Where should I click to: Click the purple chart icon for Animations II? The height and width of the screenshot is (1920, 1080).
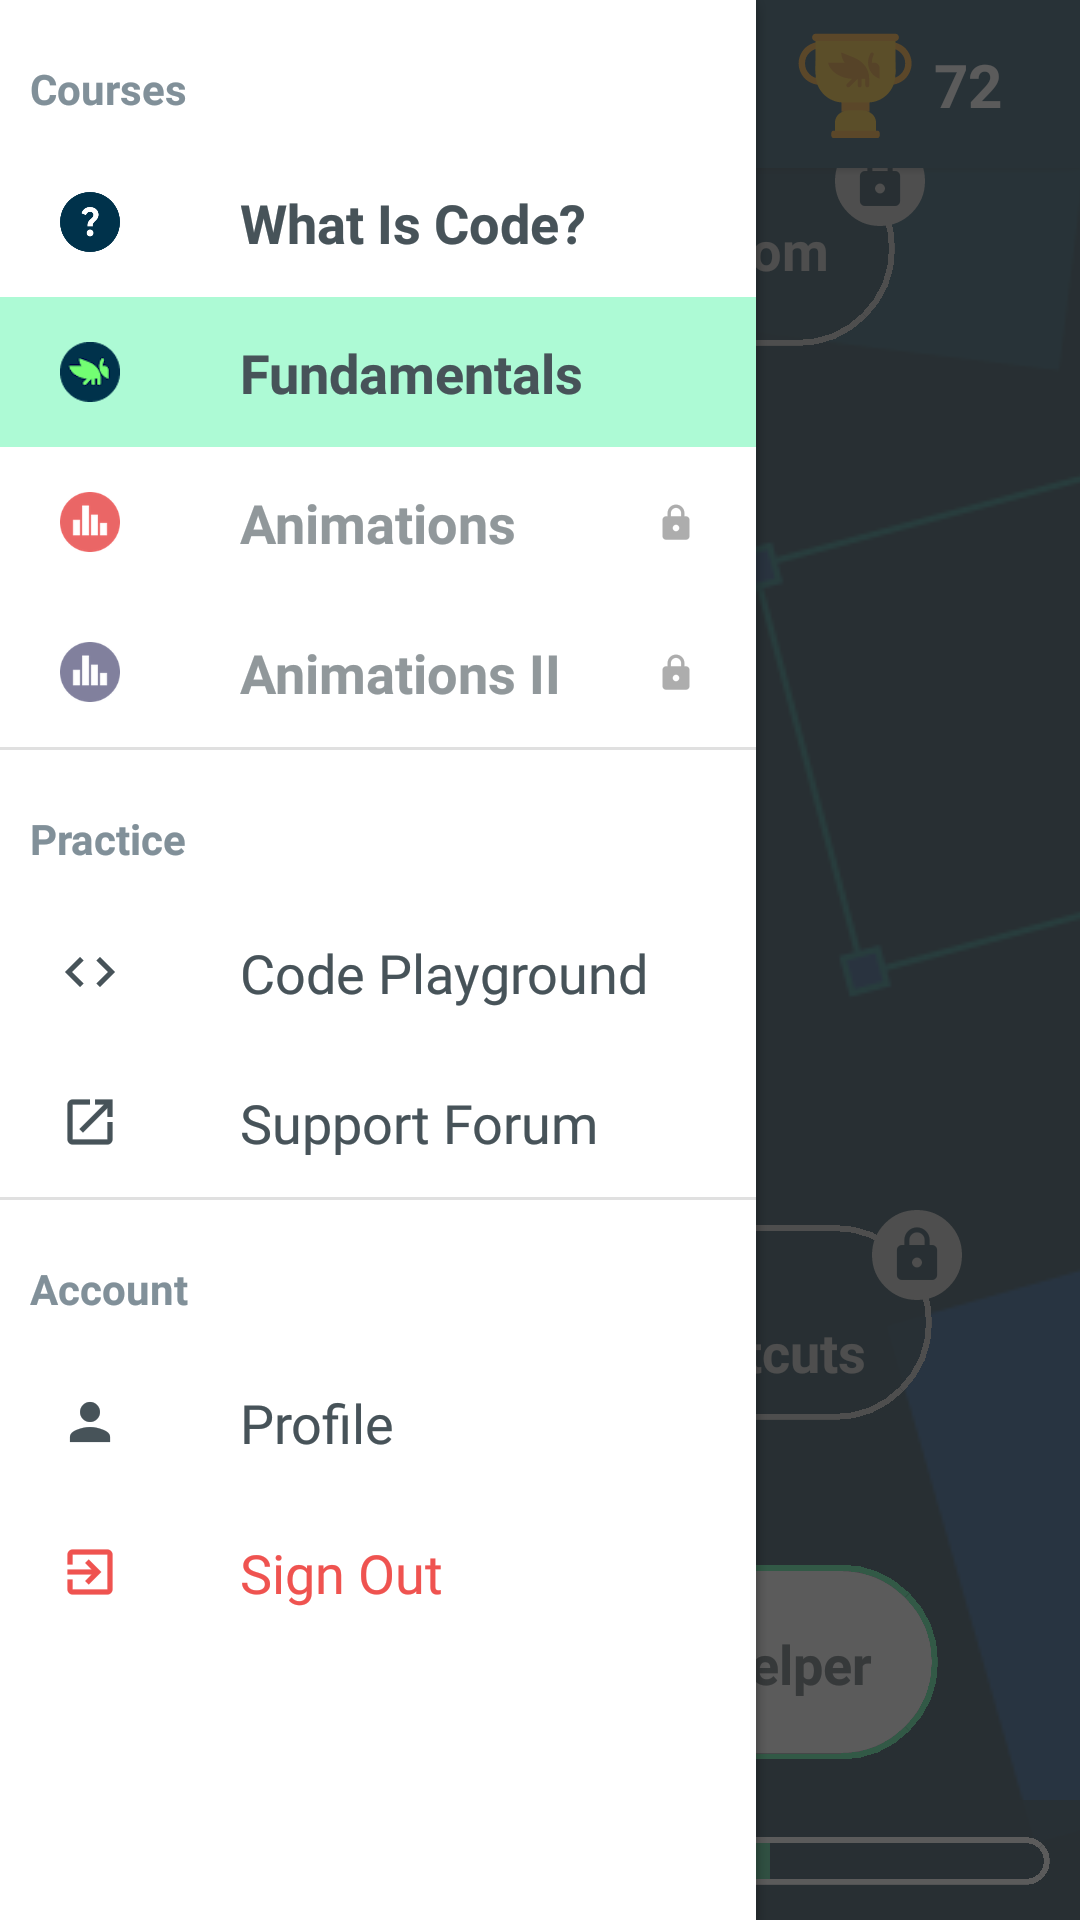[90, 672]
